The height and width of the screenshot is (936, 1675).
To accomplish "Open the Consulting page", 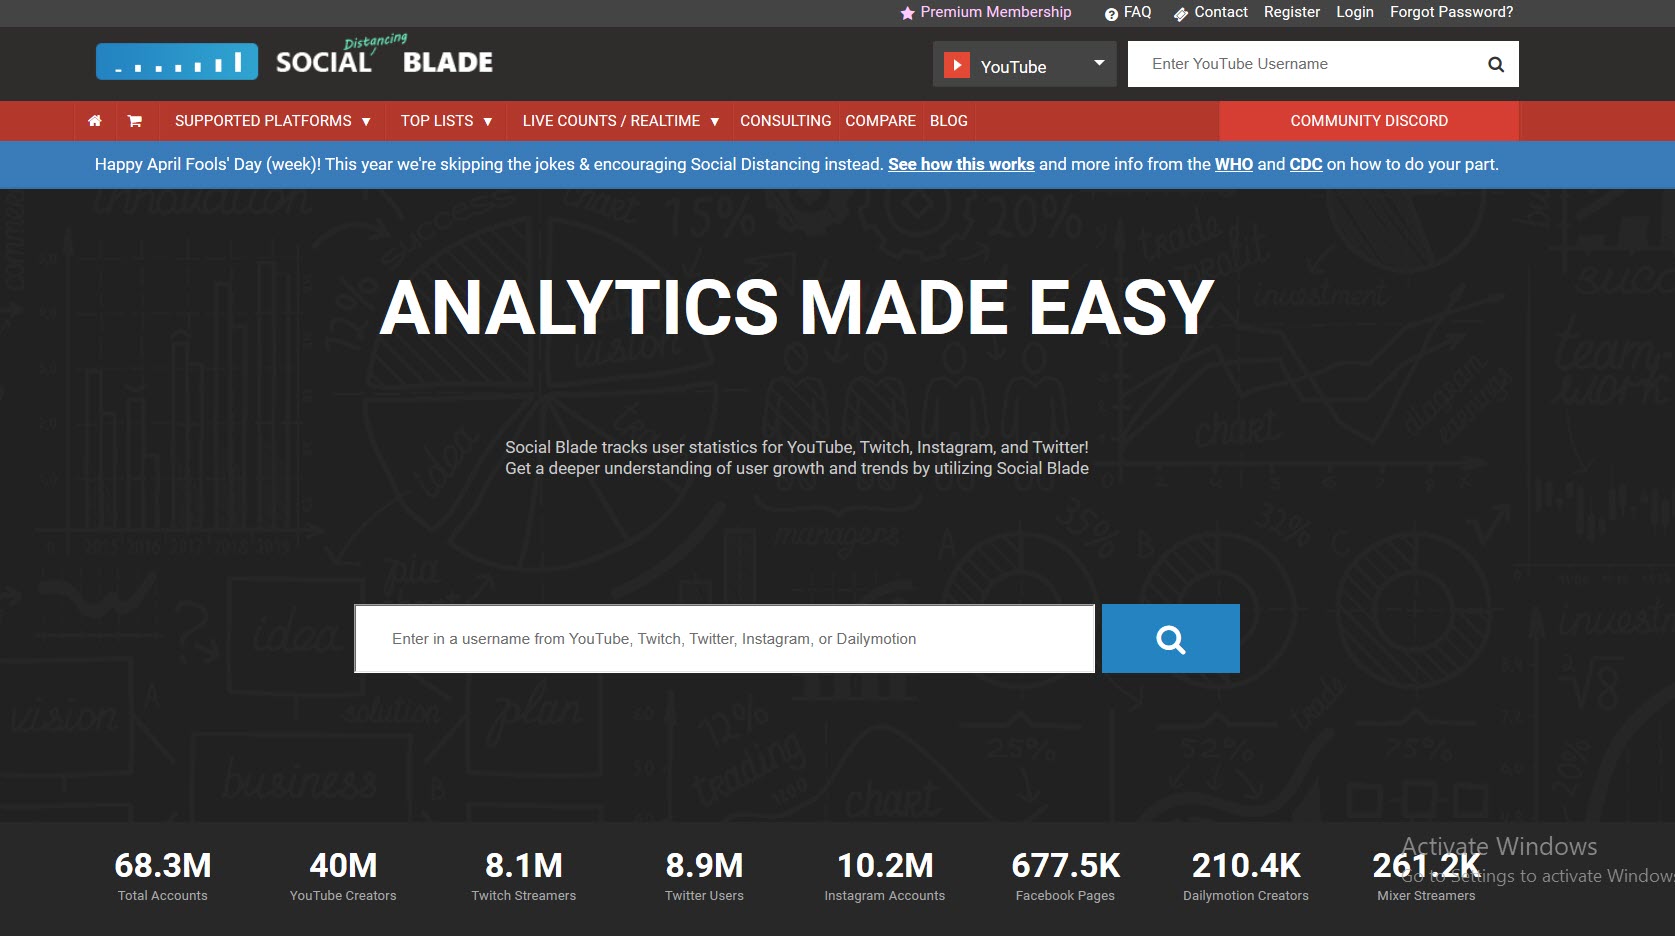I will 785,121.
